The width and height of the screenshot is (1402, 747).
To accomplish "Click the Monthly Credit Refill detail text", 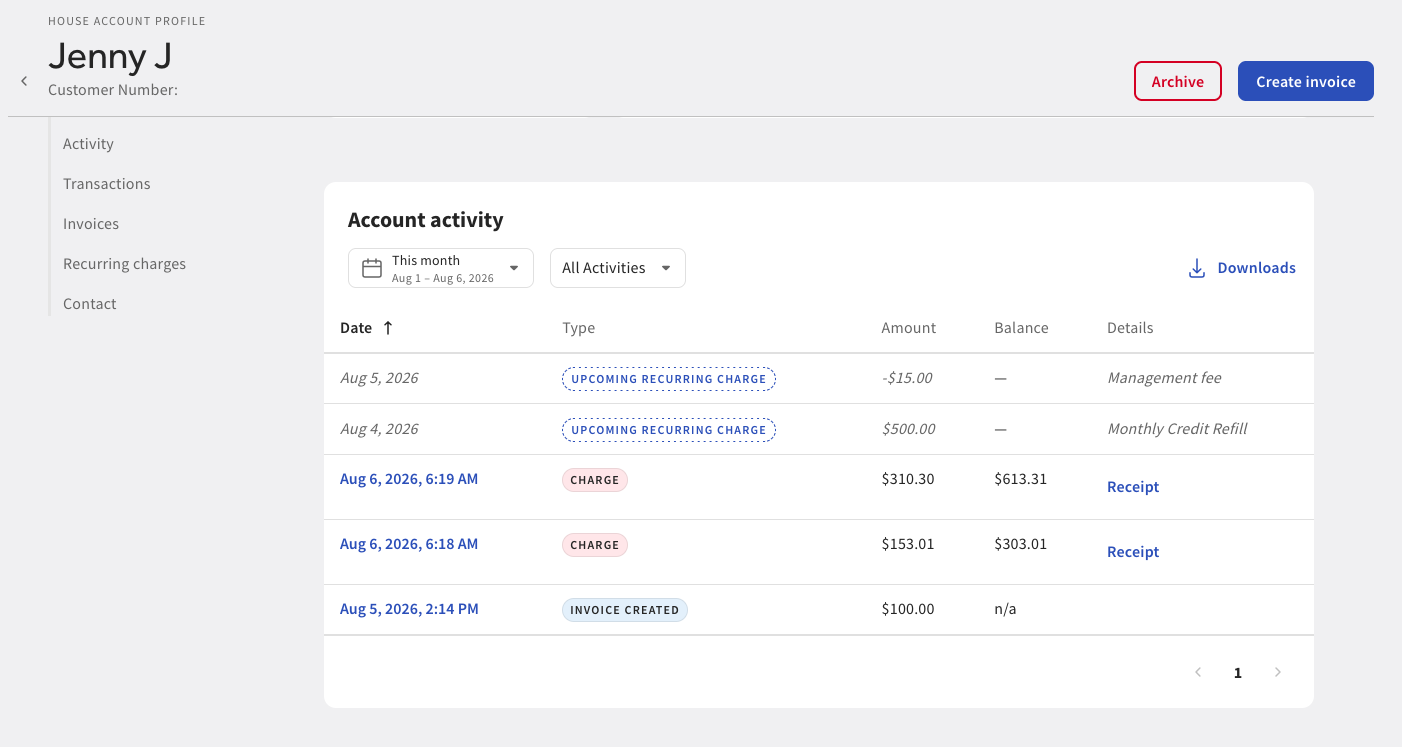I will pyautogui.click(x=1177, y=429).
